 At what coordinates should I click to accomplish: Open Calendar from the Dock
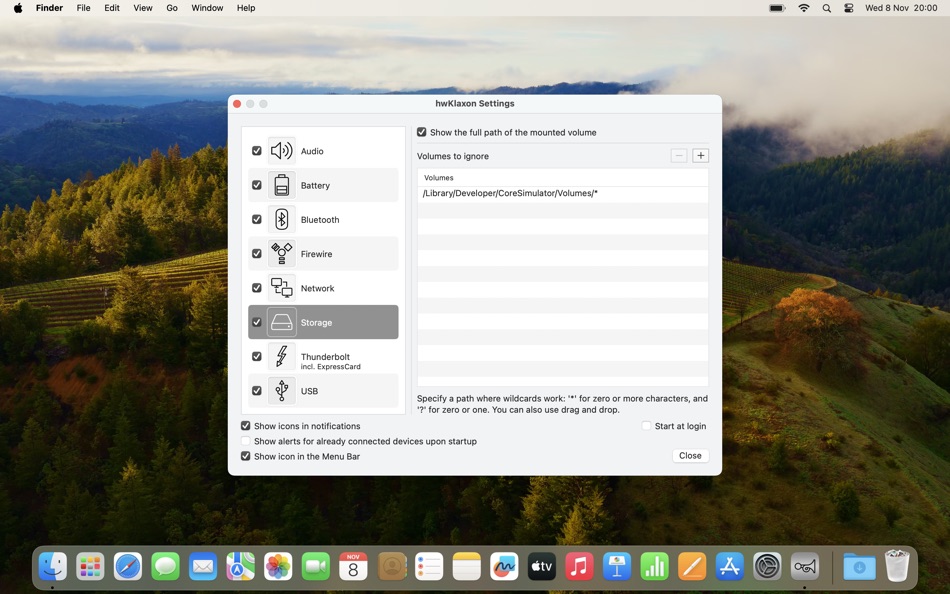353,567
